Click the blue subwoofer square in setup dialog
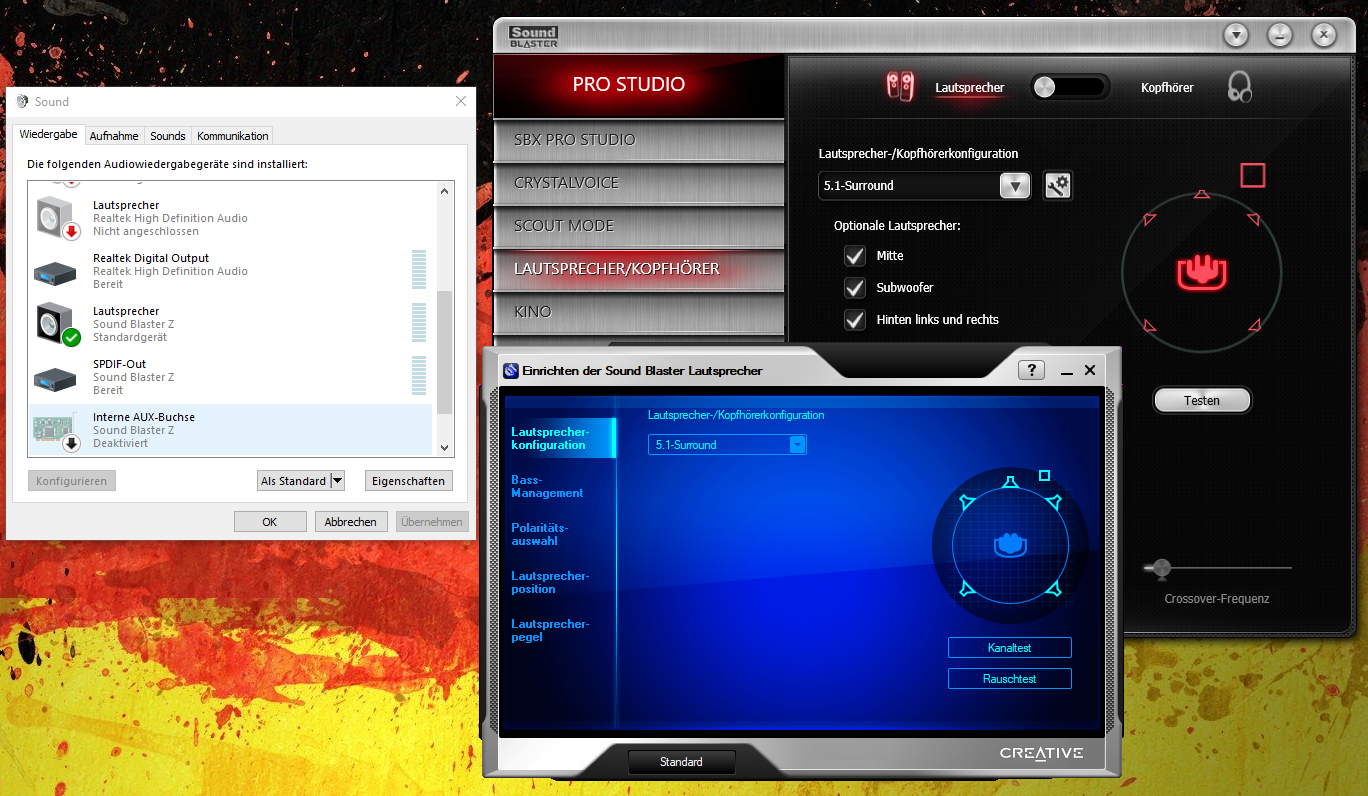This screenshot has width=1368, height=796. (x=1044, y=476)
